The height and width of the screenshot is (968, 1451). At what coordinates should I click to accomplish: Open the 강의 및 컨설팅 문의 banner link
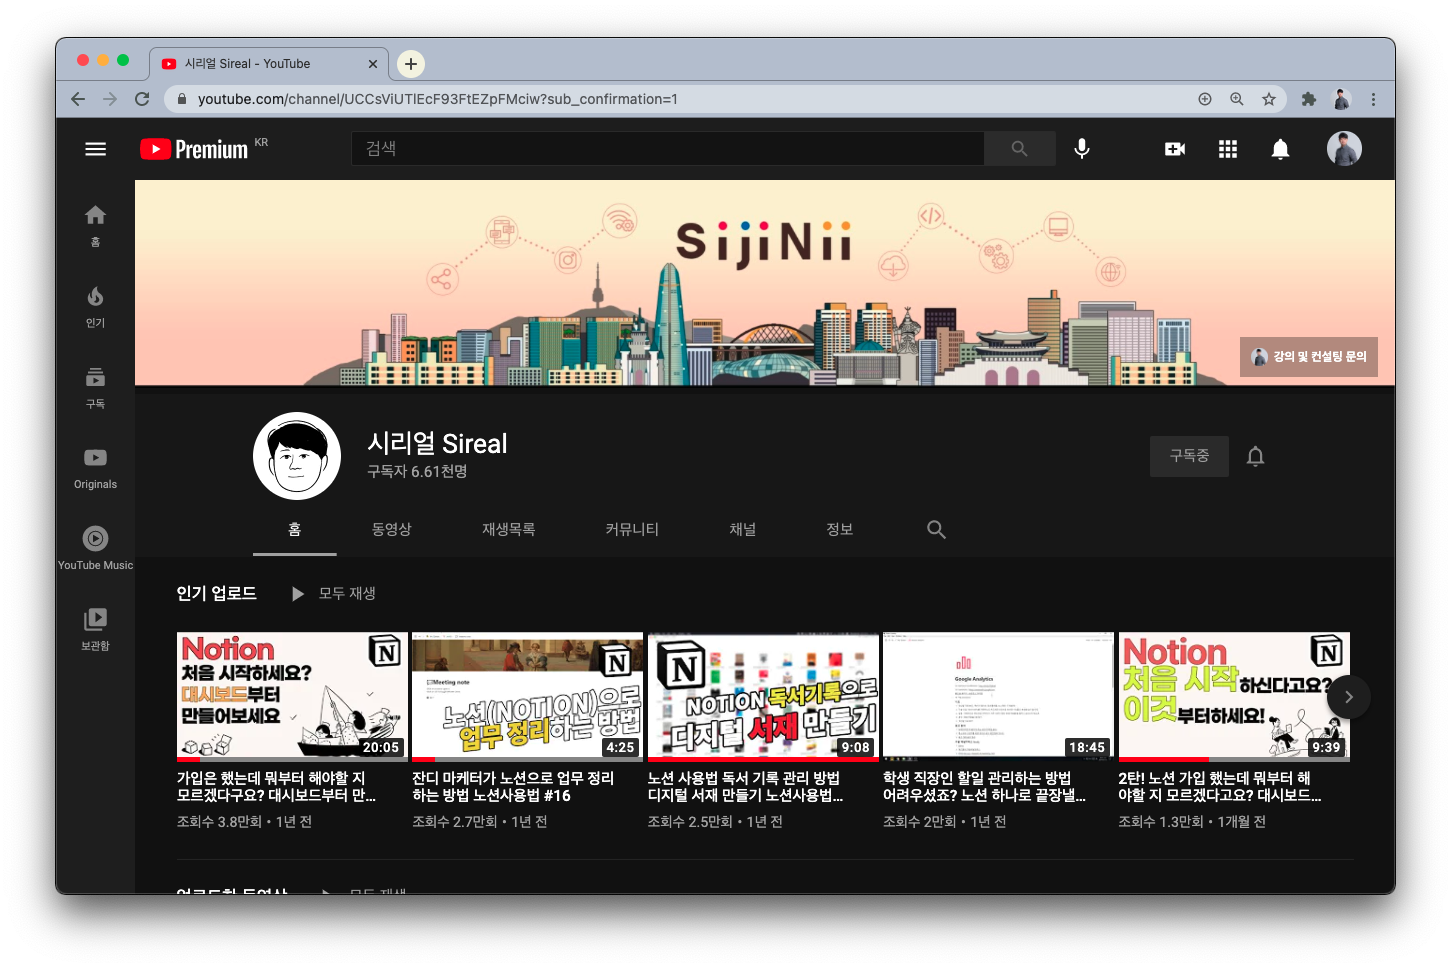coord(1308,357)
